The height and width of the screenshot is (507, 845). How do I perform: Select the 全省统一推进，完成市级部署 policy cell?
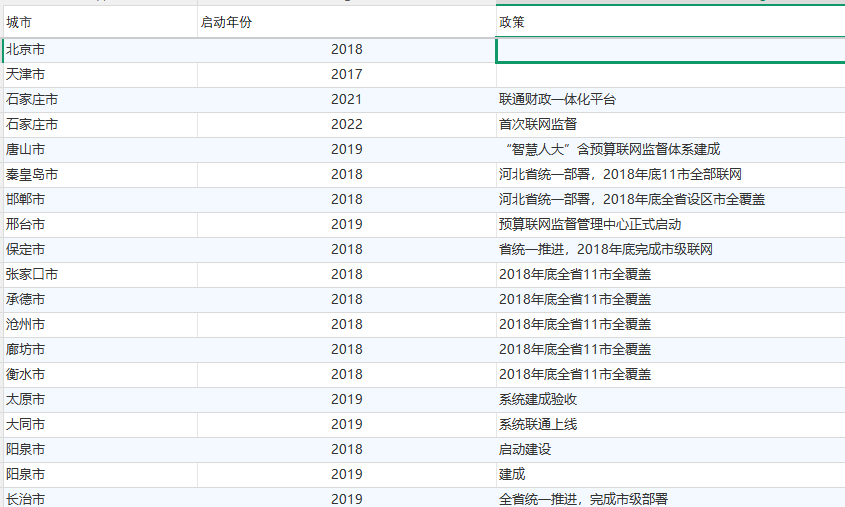coord(670,498)
